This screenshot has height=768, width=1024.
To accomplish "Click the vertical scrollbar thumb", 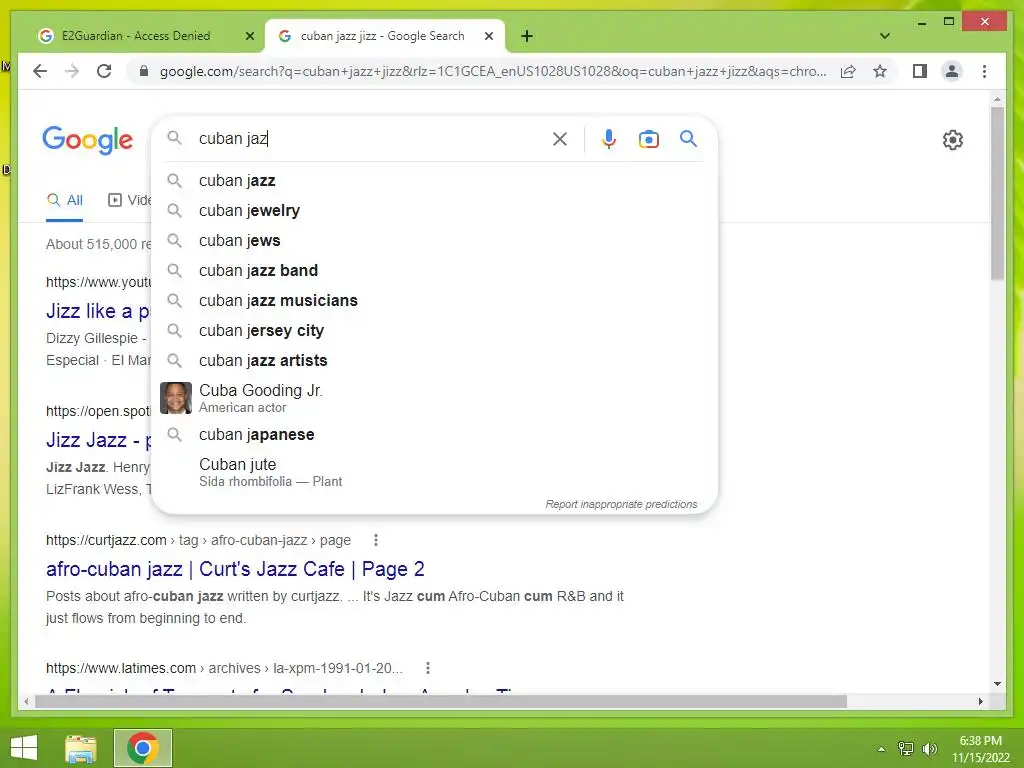I will tap(997, 193).
